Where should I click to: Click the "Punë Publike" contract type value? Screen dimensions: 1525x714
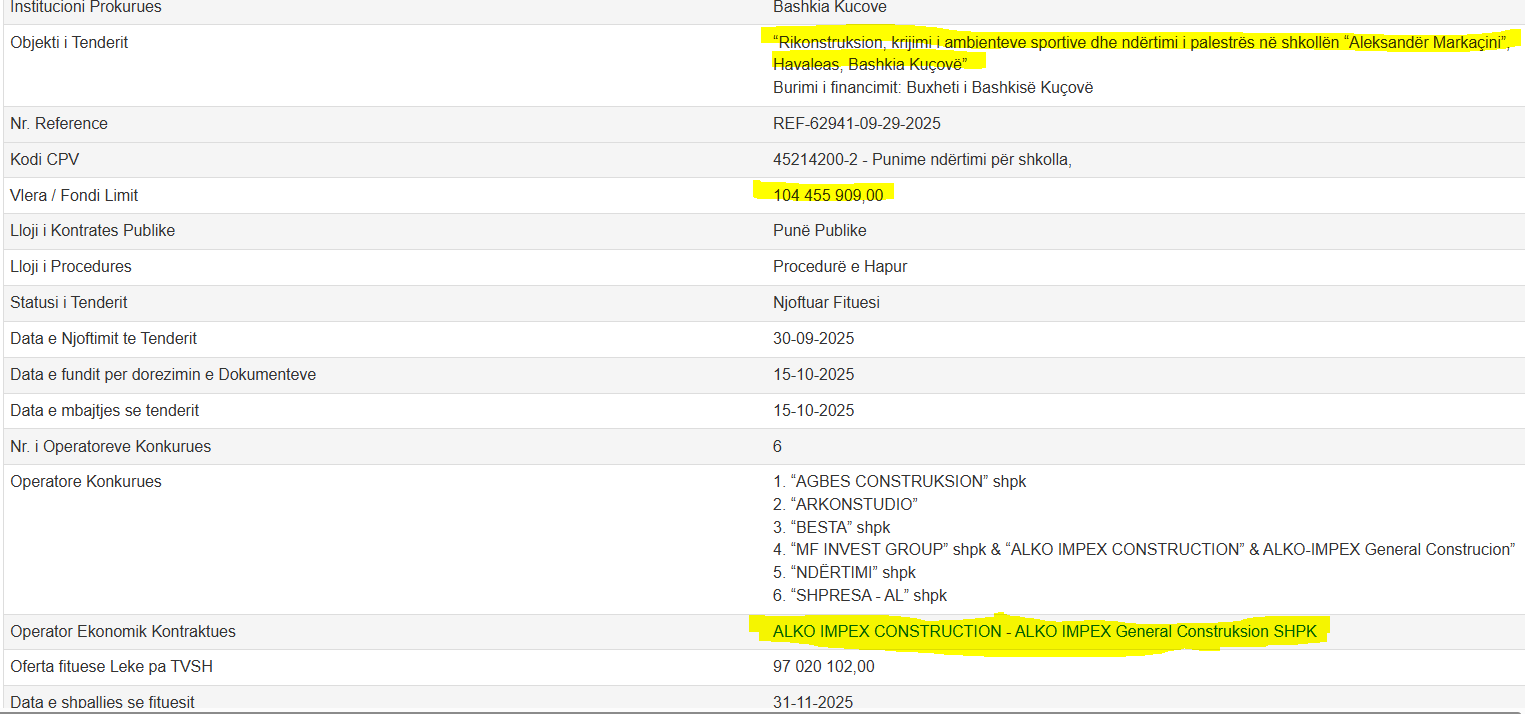click(x=819, y=231)
